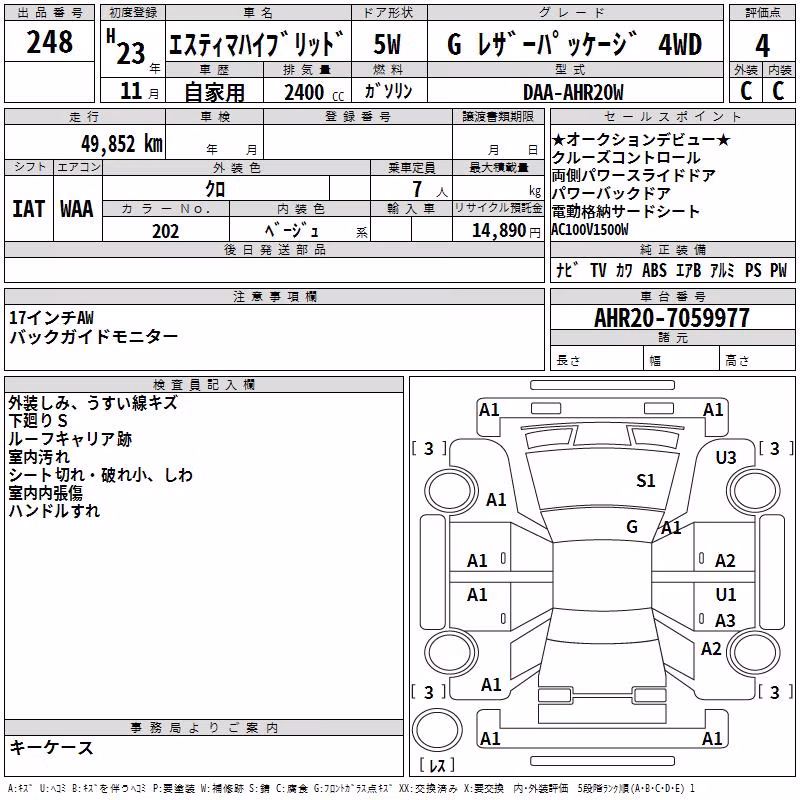
Task: Click the レス spare tire label
Action: click(437, 764)
